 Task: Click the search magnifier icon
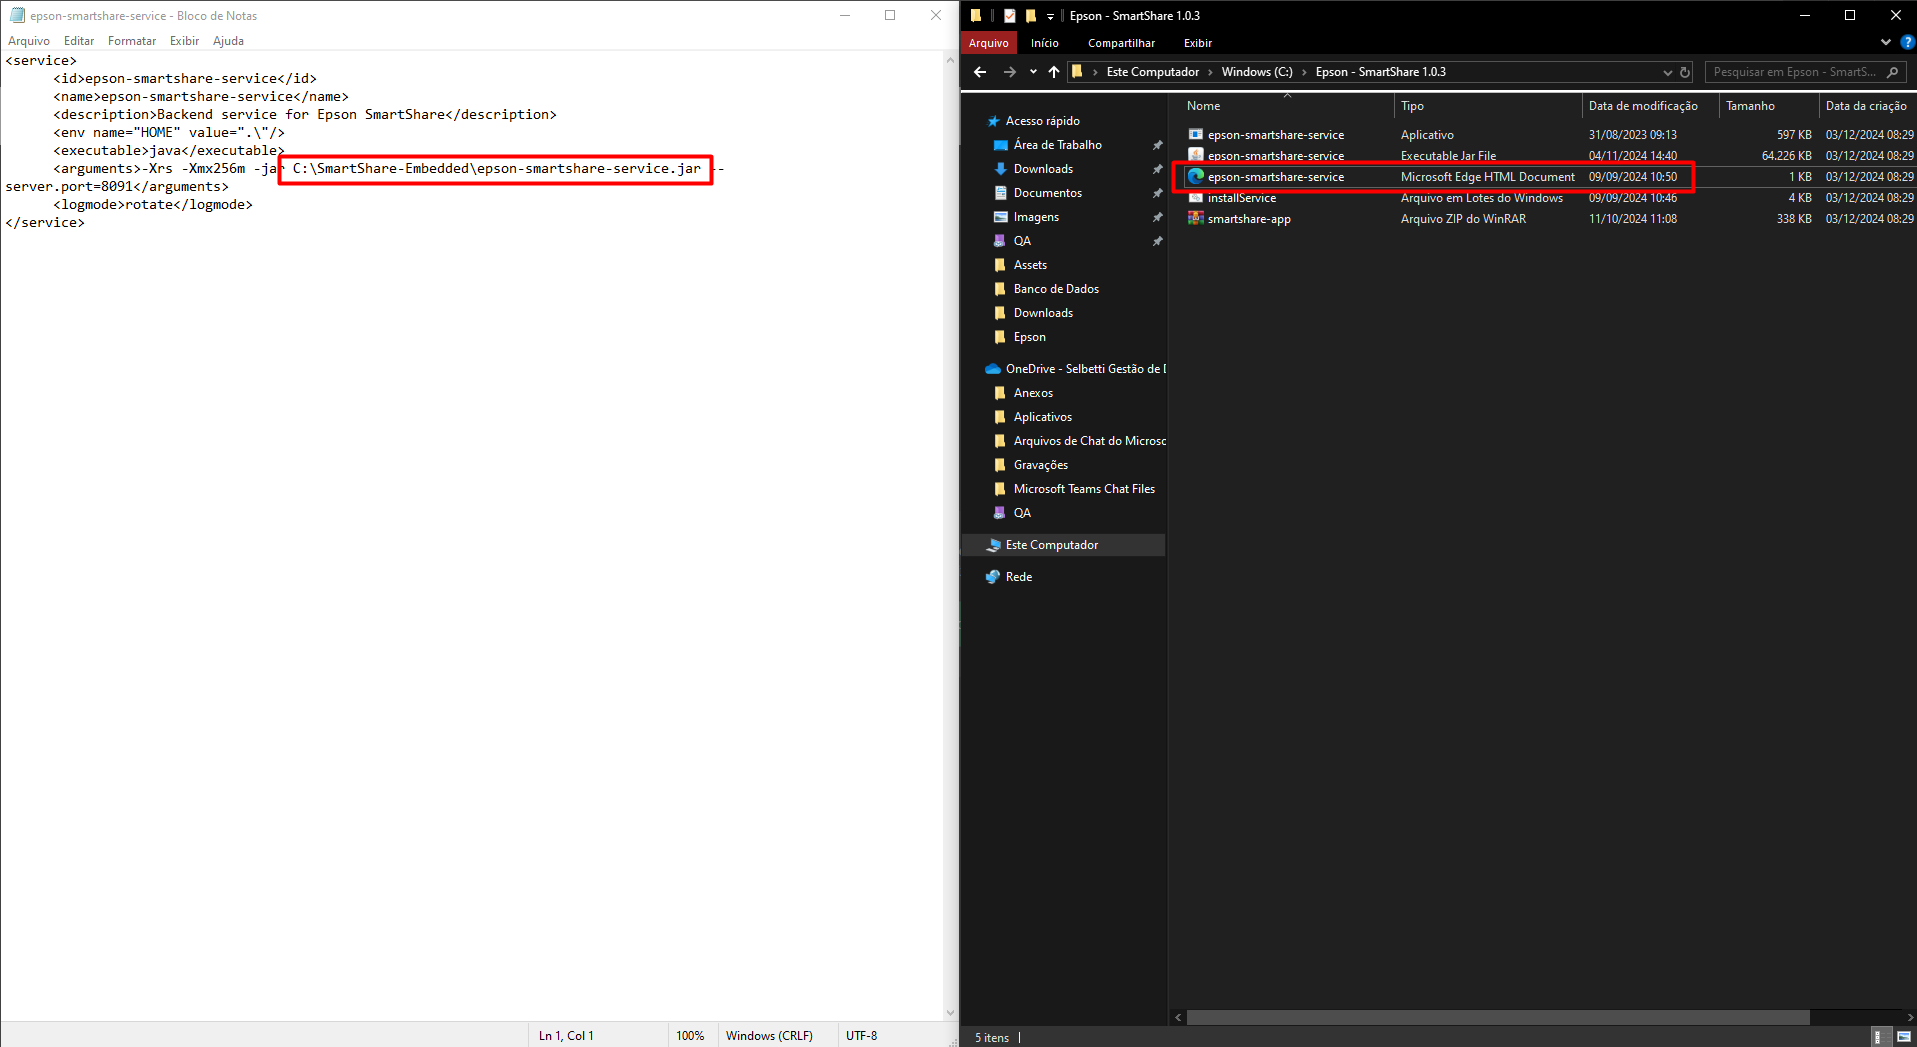[x=1892, y=72]
